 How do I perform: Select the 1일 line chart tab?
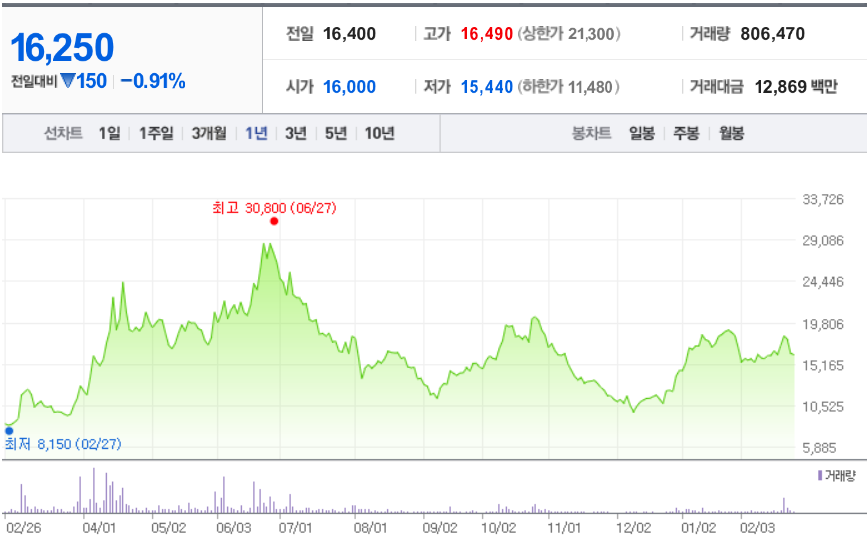(109, 133)
